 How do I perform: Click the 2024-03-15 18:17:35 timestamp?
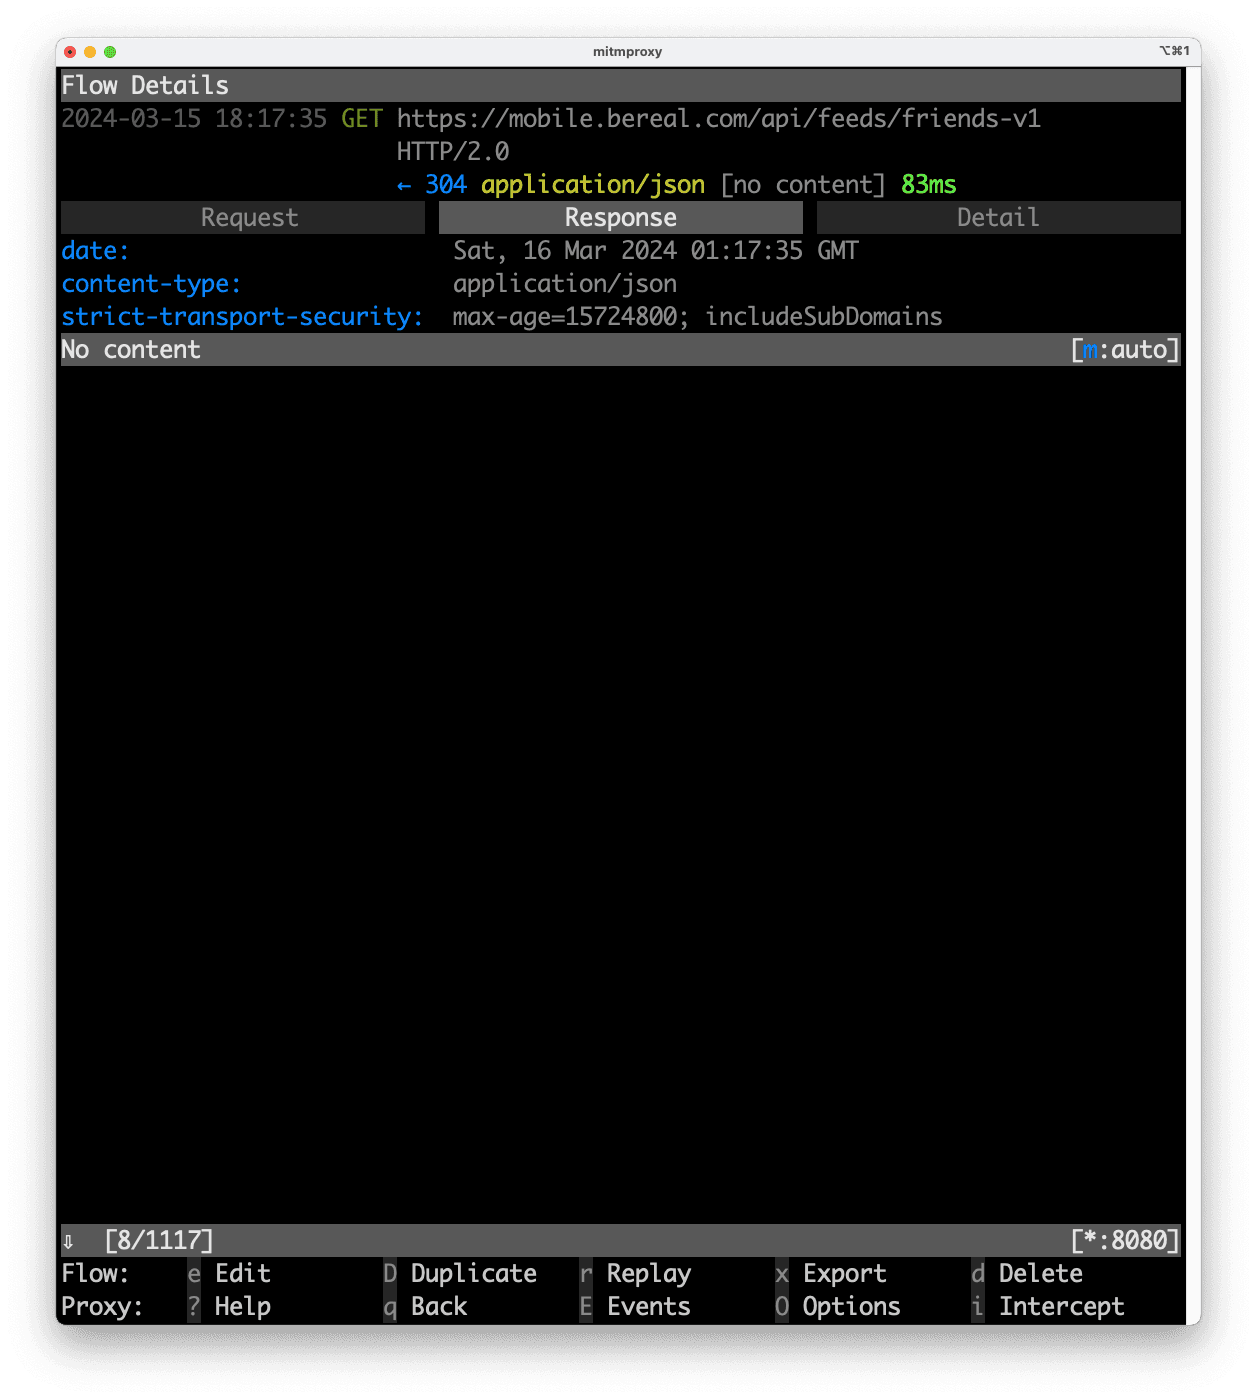pos(194,118)
